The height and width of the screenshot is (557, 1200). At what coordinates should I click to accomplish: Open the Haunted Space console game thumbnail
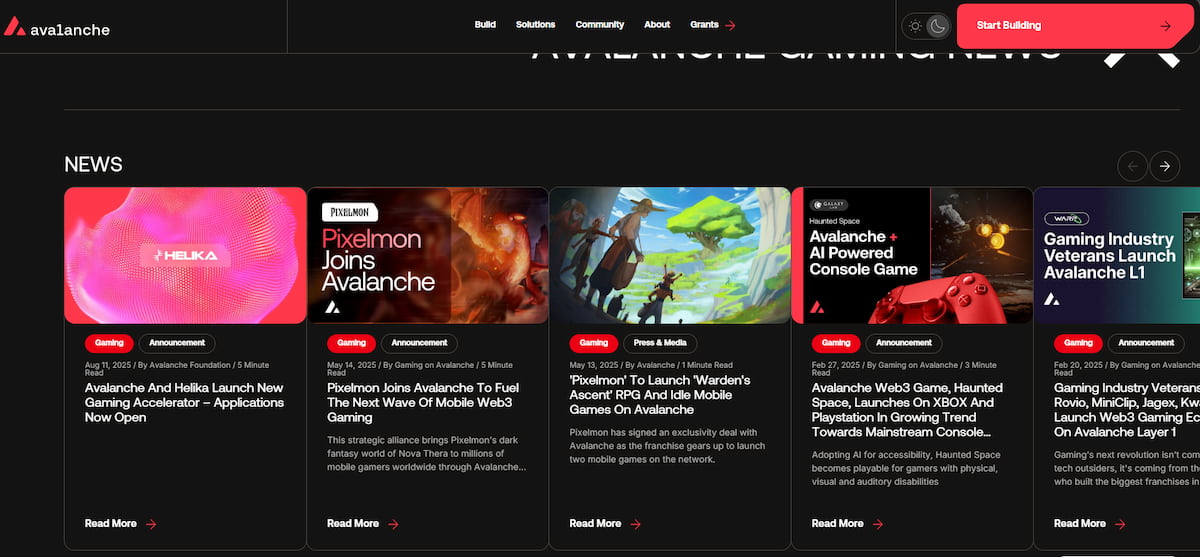(912, 255)
